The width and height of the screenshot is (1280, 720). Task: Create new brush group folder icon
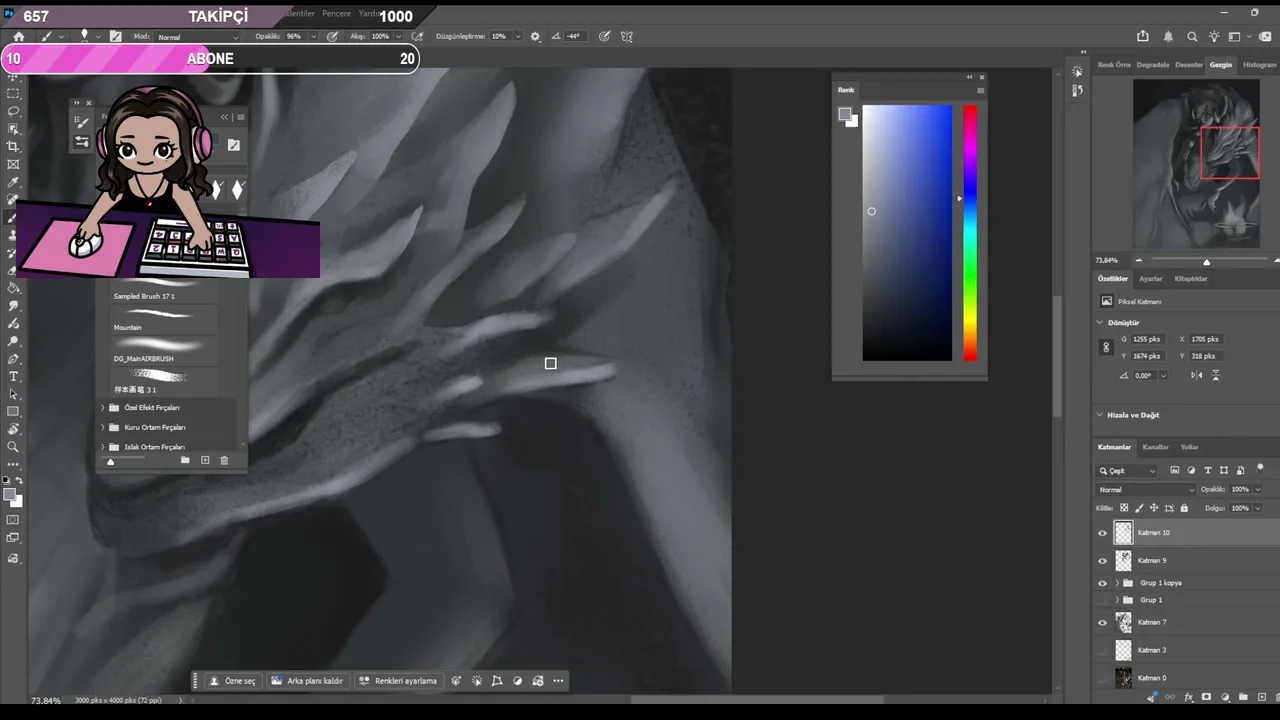[185, 460]
